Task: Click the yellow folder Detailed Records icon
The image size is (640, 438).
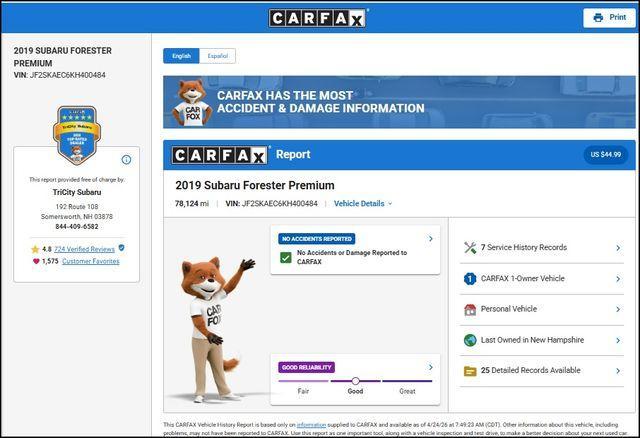Action: point(470,371)
